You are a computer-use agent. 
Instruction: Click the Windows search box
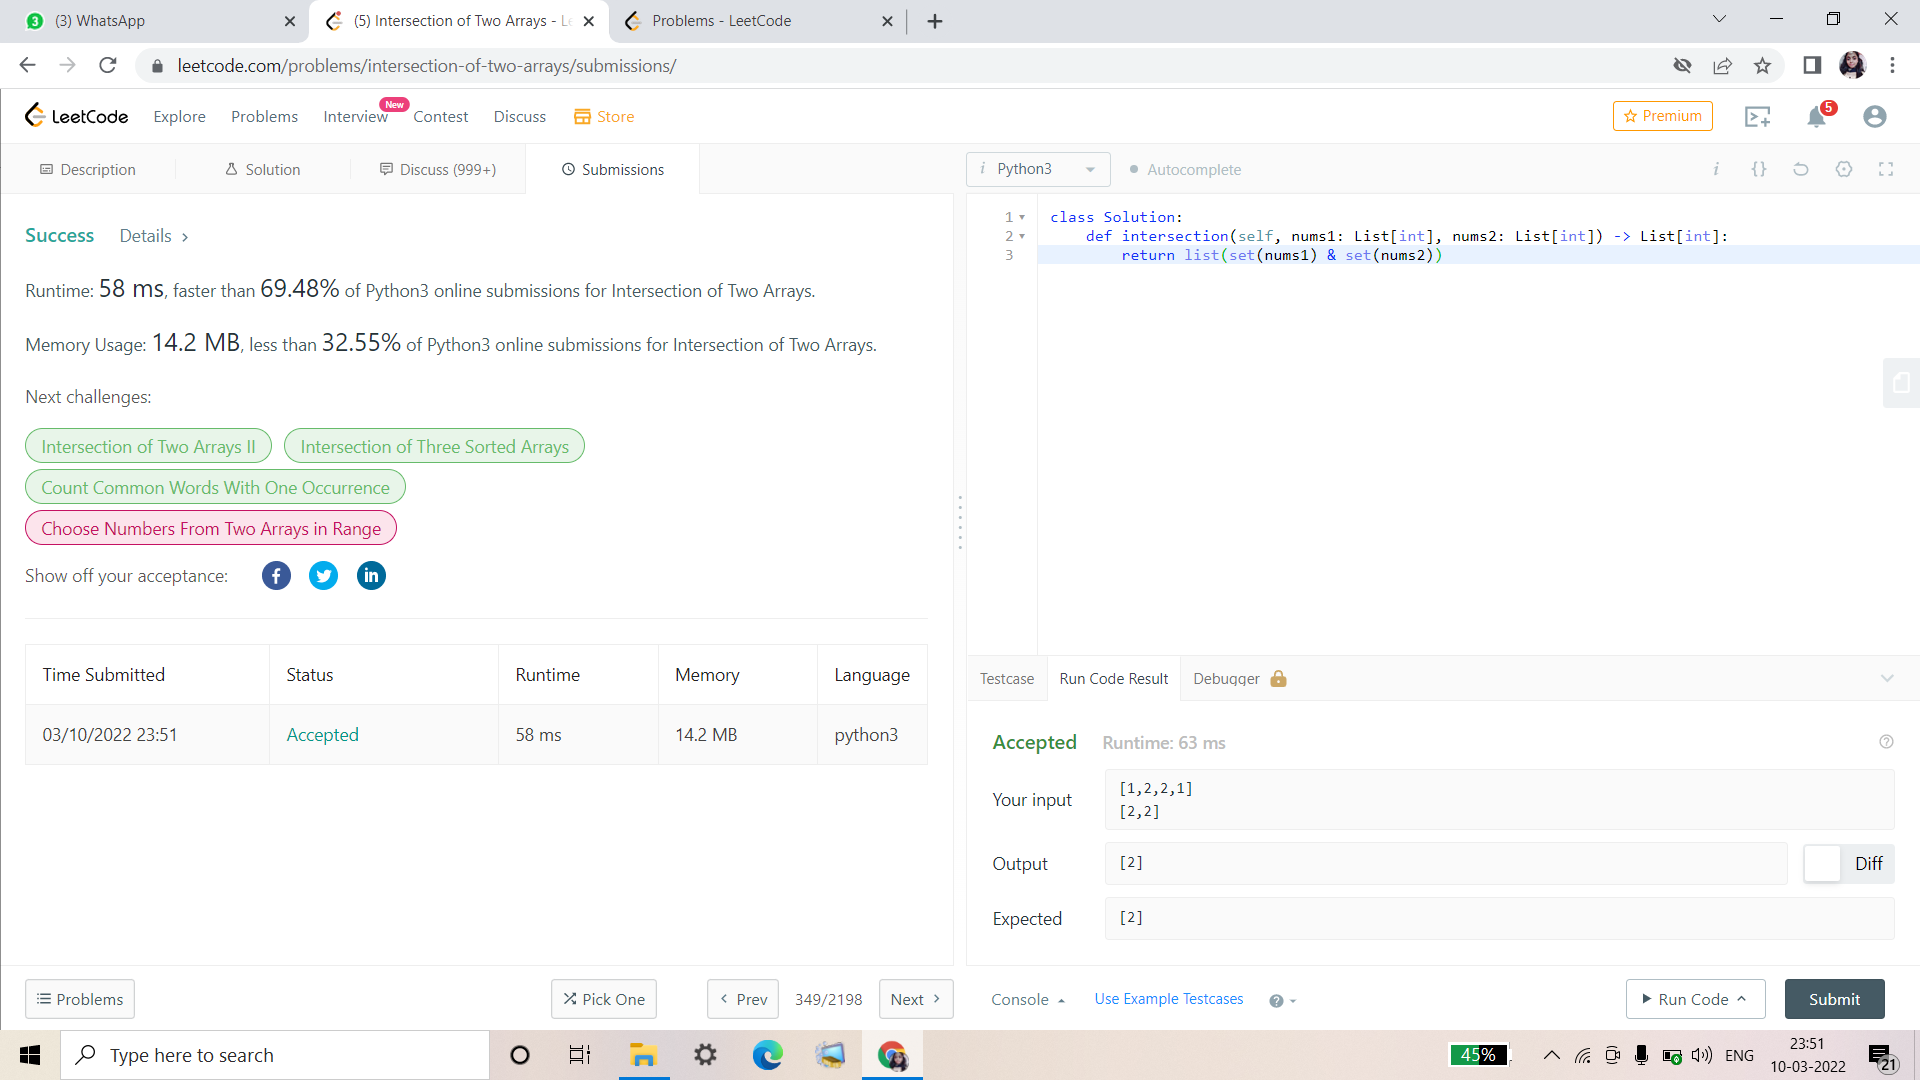pos(275,1055)
